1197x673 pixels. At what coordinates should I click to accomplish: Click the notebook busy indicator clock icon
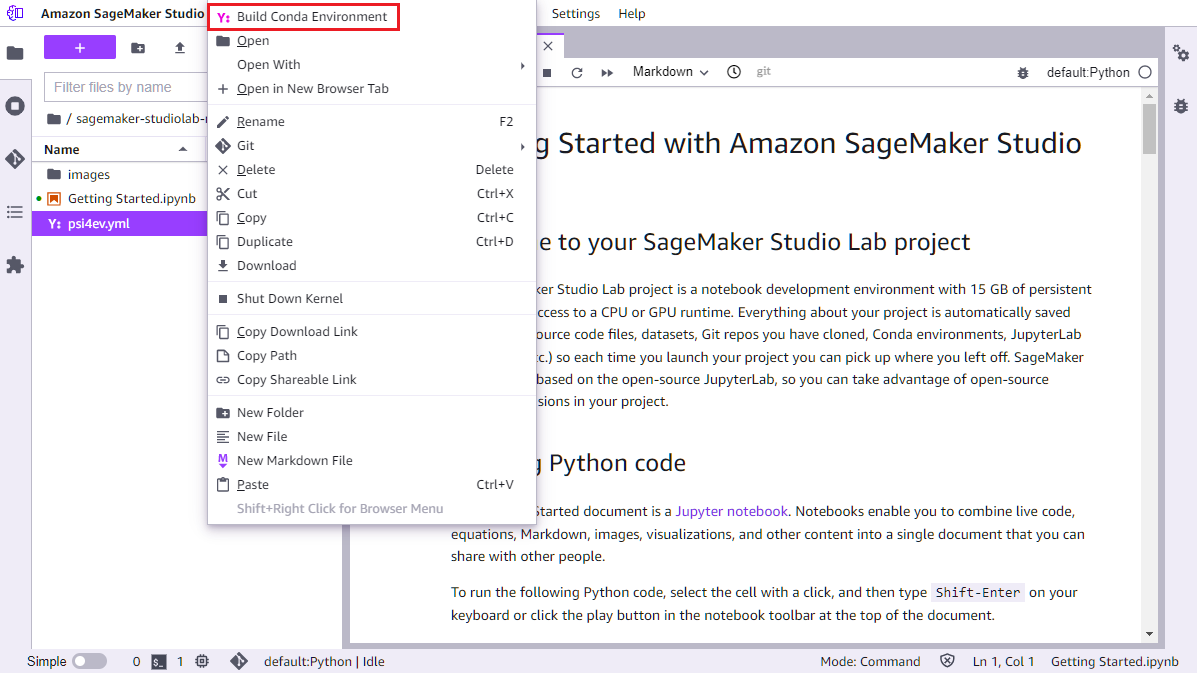[734, 71]
